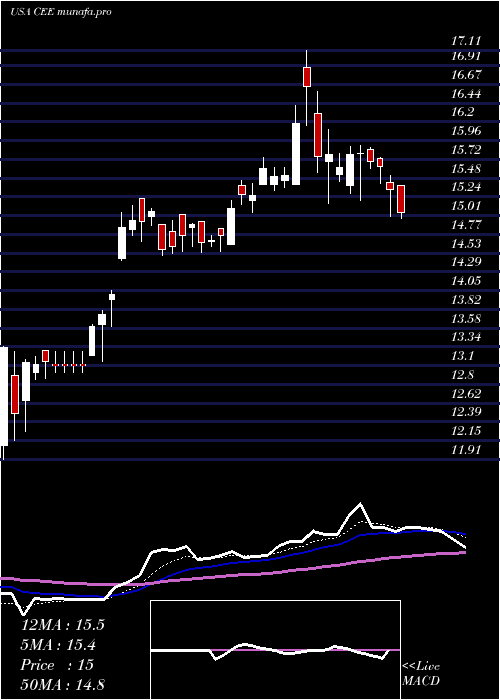Click the 17.11 price axis label

click(466, 41)
